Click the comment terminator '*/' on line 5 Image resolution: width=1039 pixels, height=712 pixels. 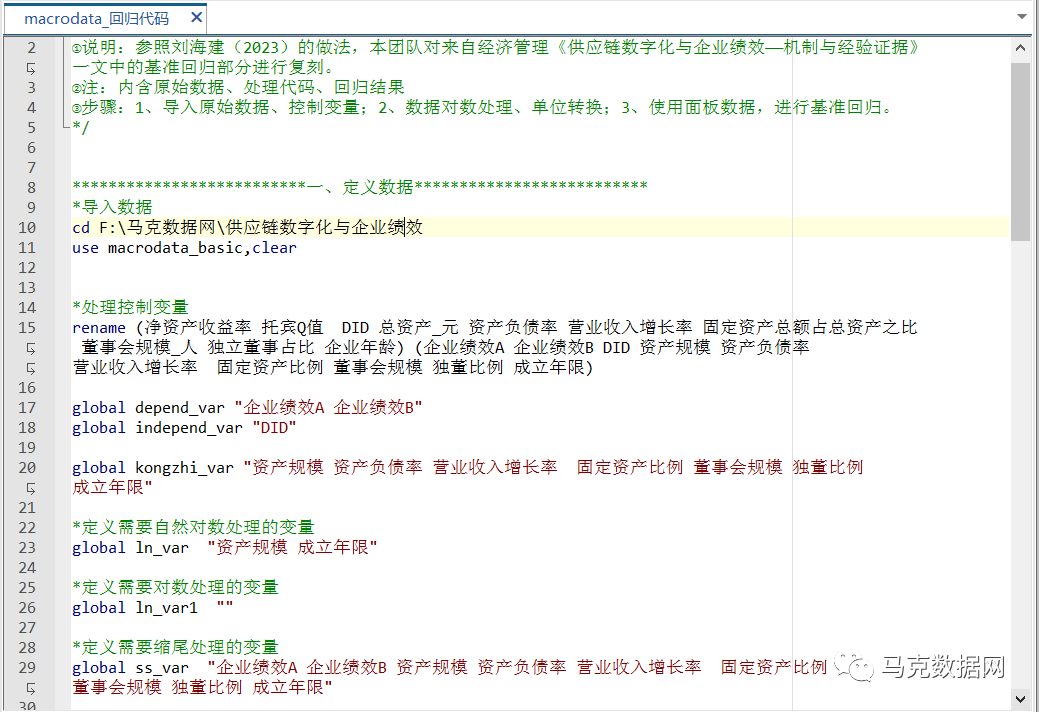81,127
